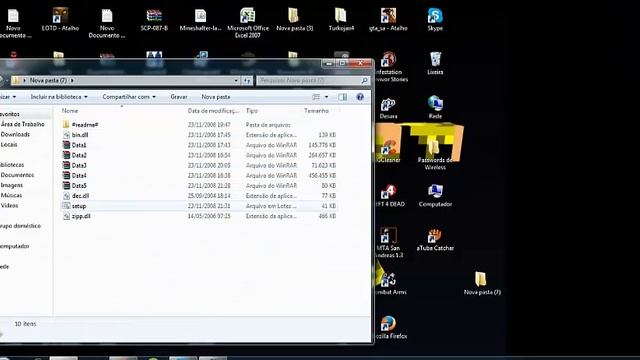Open the Left 4 Dead desktop shortcut
Image resolution: width=640 pixels, height=360 pixels.
[390, 196]
